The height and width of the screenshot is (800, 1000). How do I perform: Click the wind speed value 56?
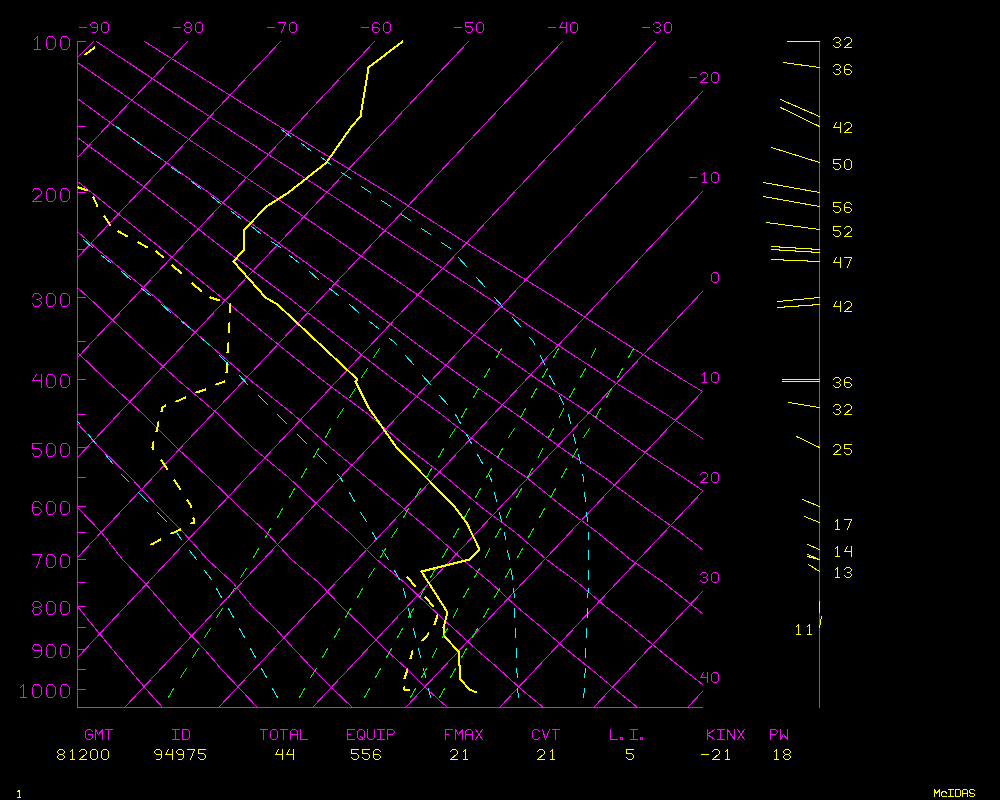point(842,208)
